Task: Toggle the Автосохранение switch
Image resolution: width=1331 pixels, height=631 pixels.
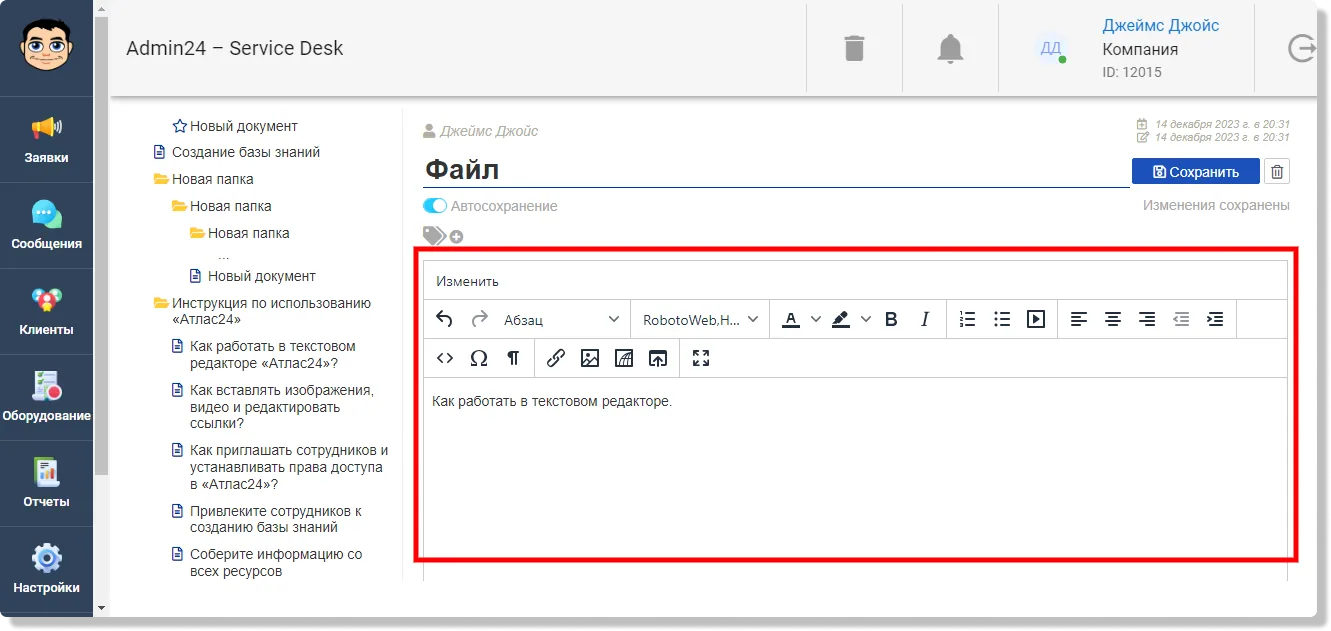Action: point(435,206)
